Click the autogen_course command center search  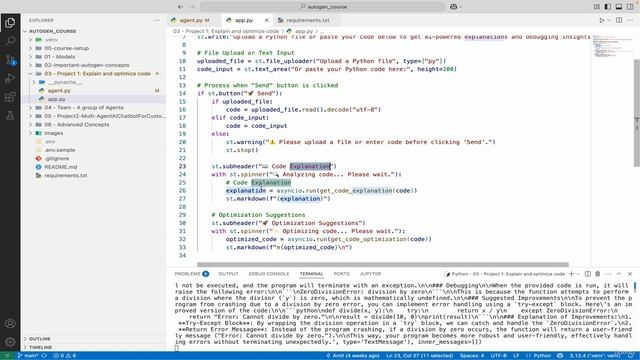[x=322, y=7]
